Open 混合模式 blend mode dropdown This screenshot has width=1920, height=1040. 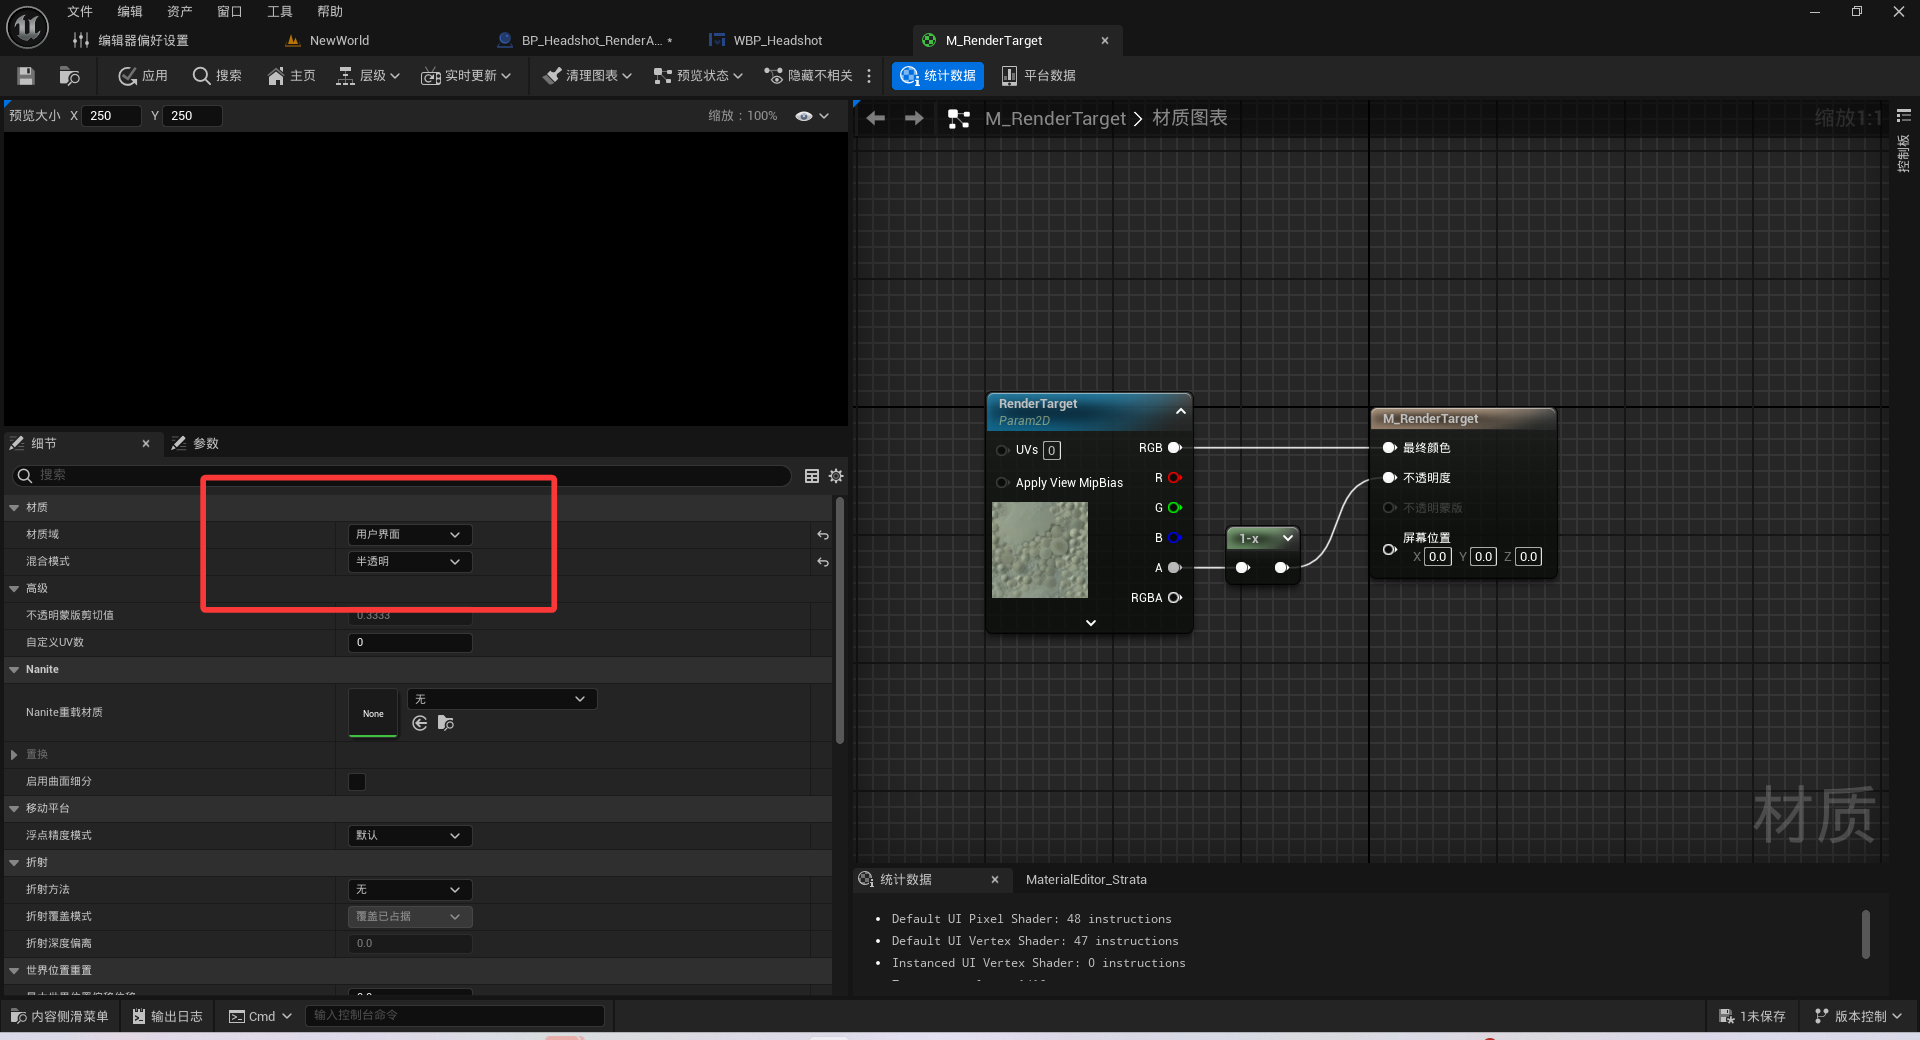[410, 562]
